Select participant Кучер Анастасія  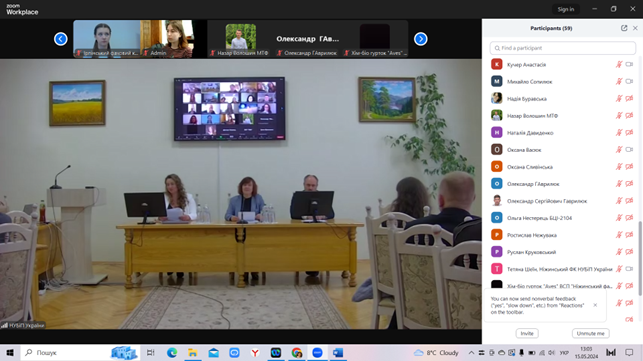pos(563,64)
